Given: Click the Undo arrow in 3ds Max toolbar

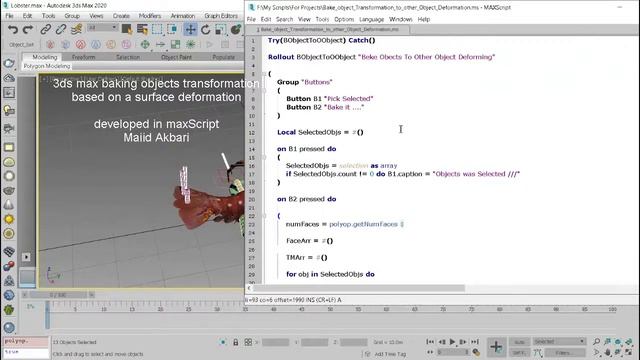Looking at the screenshot, I should coord(13,29).
